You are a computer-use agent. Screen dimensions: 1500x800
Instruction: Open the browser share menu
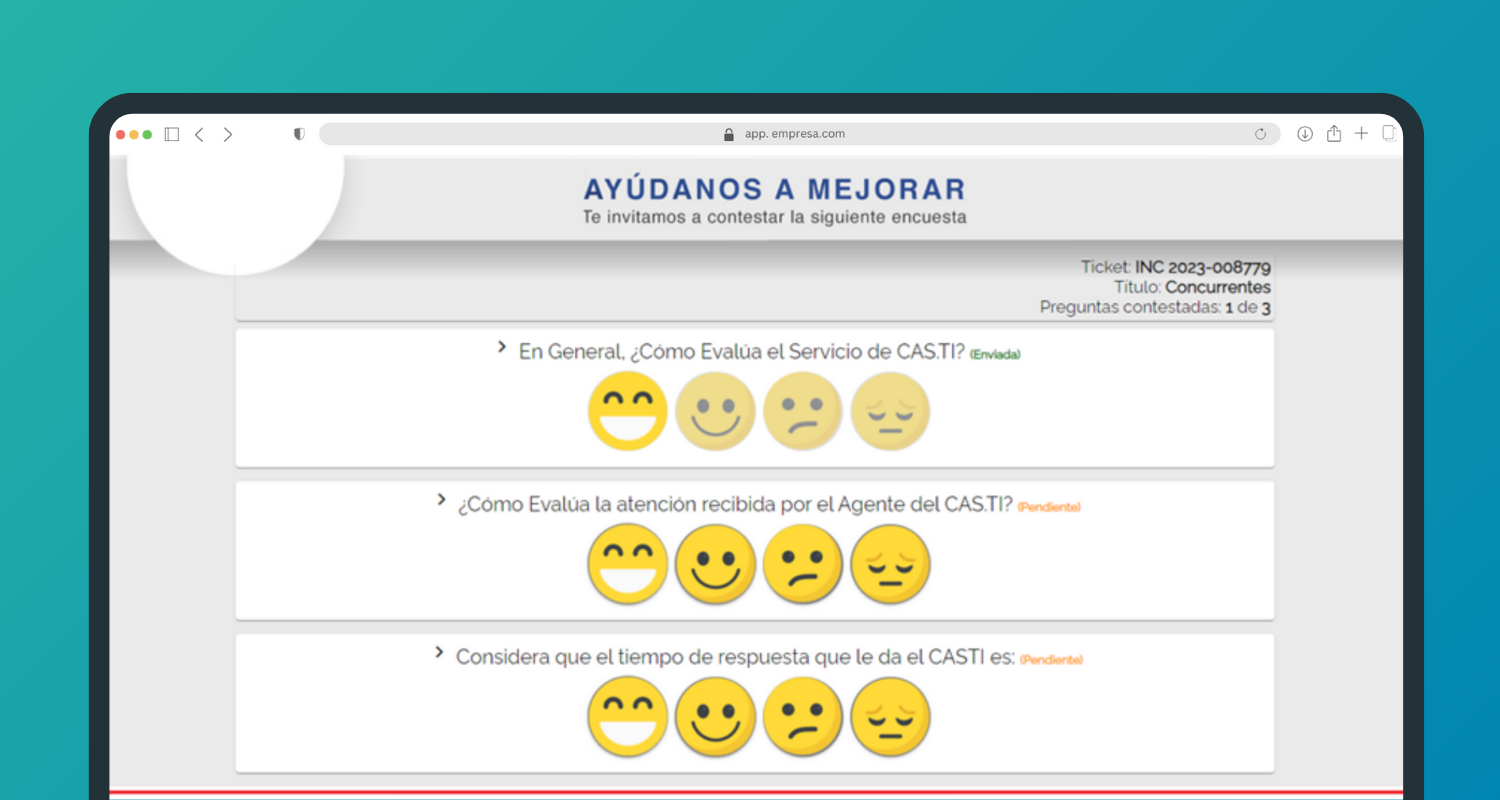(x=1333, y=134)
